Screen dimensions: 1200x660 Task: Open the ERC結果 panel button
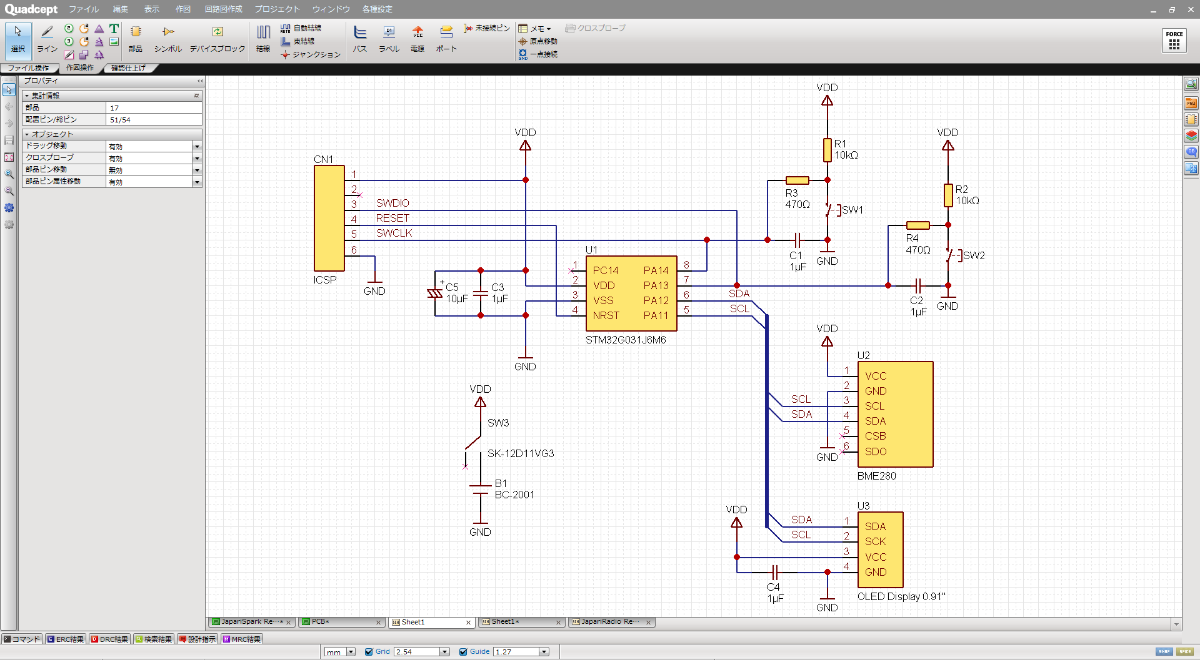(66, 638)
